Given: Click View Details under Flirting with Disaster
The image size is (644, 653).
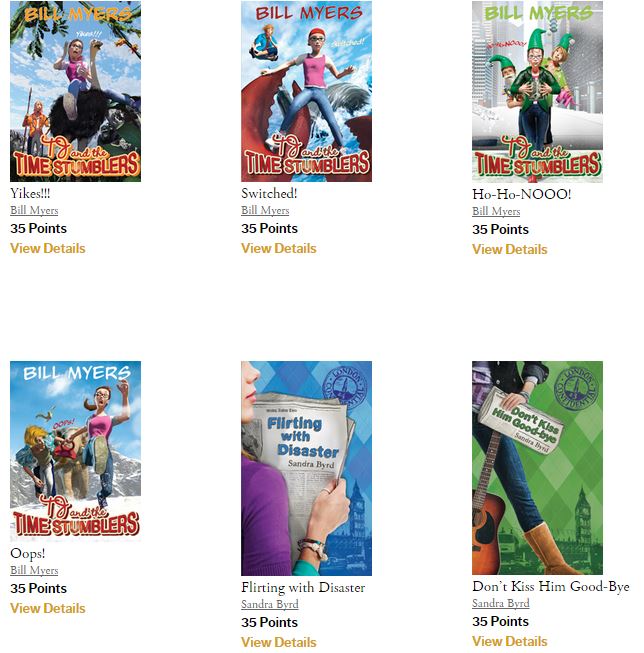Looking at the screenshot, I should (279, 642).
